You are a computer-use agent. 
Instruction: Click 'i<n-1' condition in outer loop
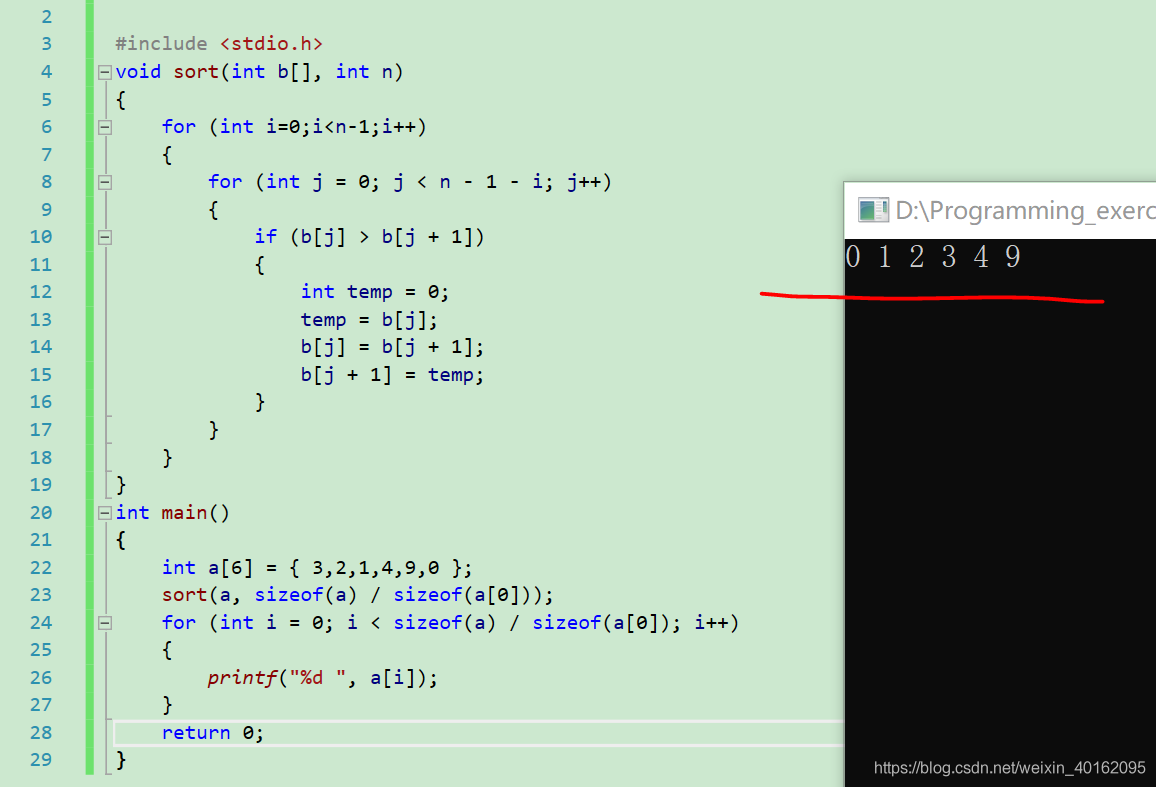(341, 127)
